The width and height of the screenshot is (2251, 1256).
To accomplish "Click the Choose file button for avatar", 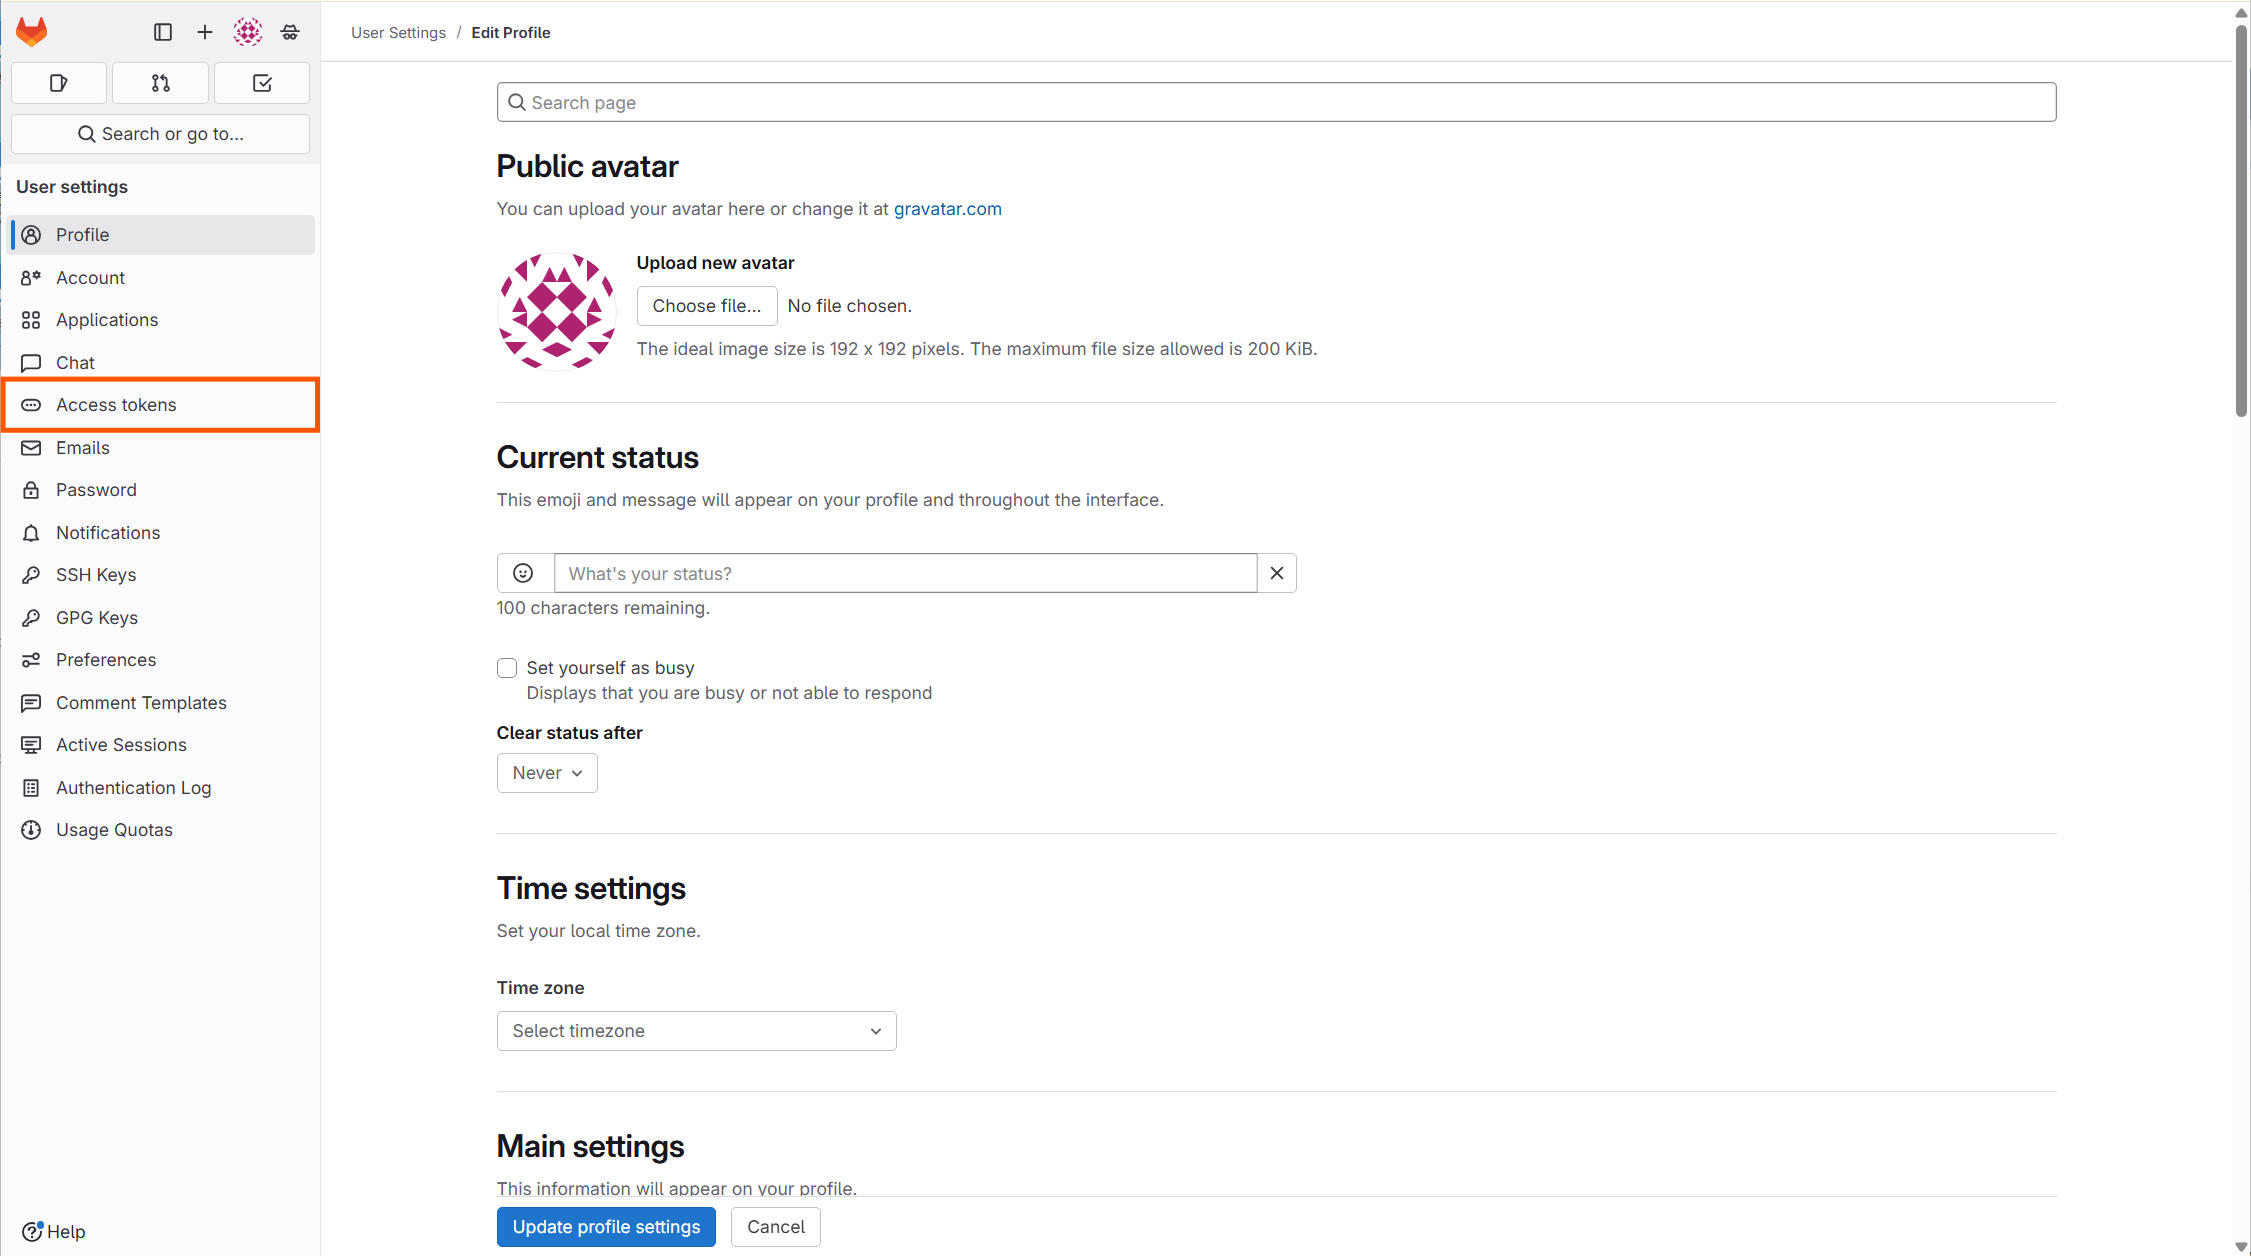I will pyautogui.click(x=706, y=306).
